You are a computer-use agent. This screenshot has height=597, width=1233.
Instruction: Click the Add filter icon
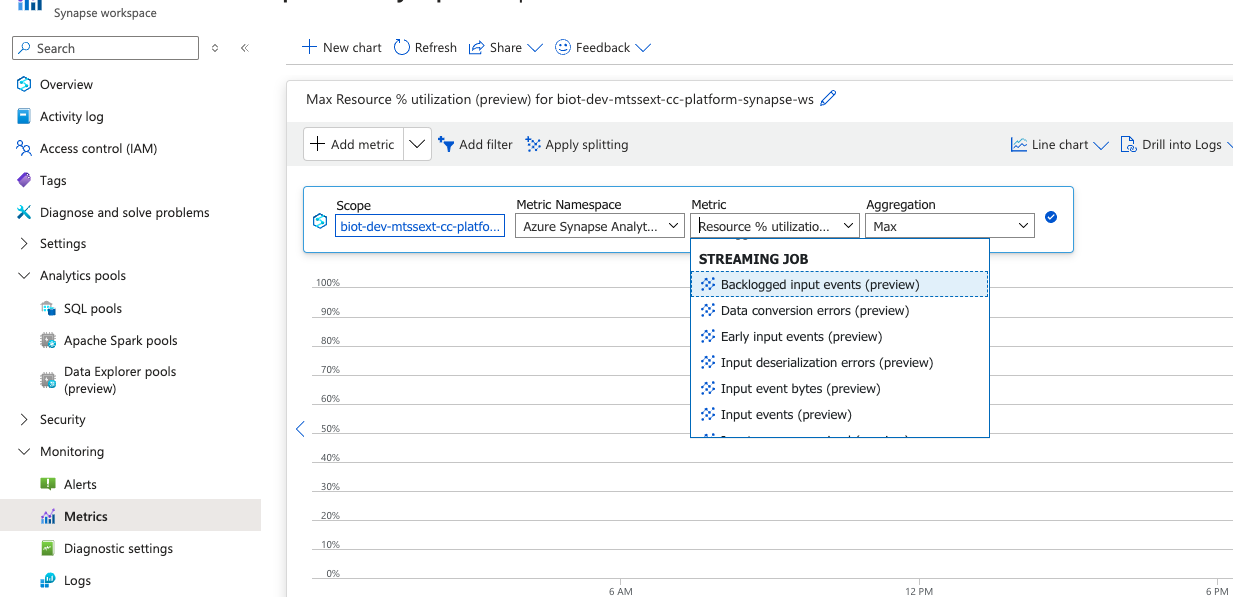[x=446, y=145]
